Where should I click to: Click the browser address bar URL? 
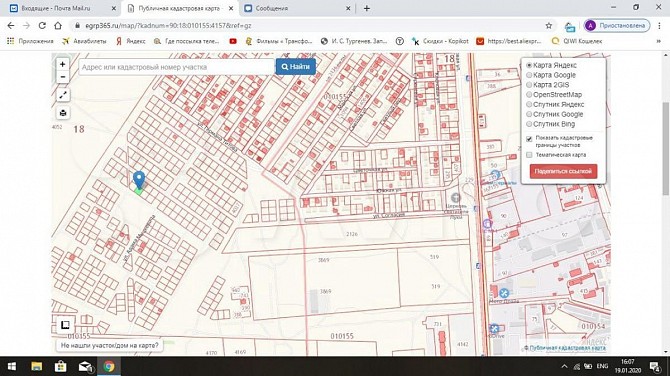click(x=168, y=26)
